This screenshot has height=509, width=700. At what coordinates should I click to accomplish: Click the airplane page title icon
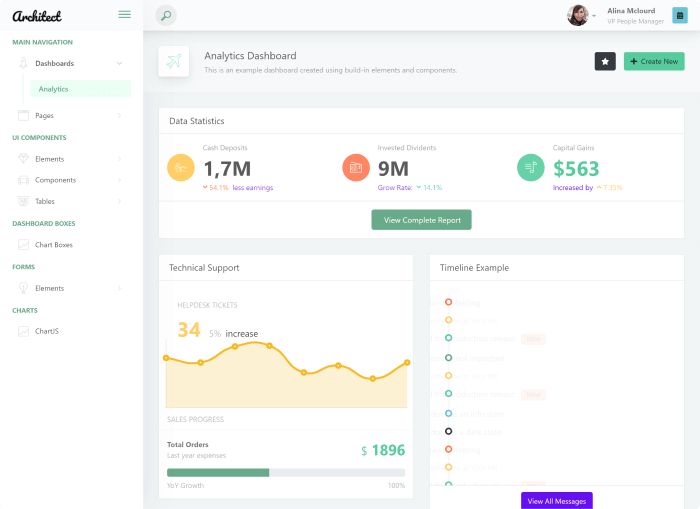[x=174, y=61]
